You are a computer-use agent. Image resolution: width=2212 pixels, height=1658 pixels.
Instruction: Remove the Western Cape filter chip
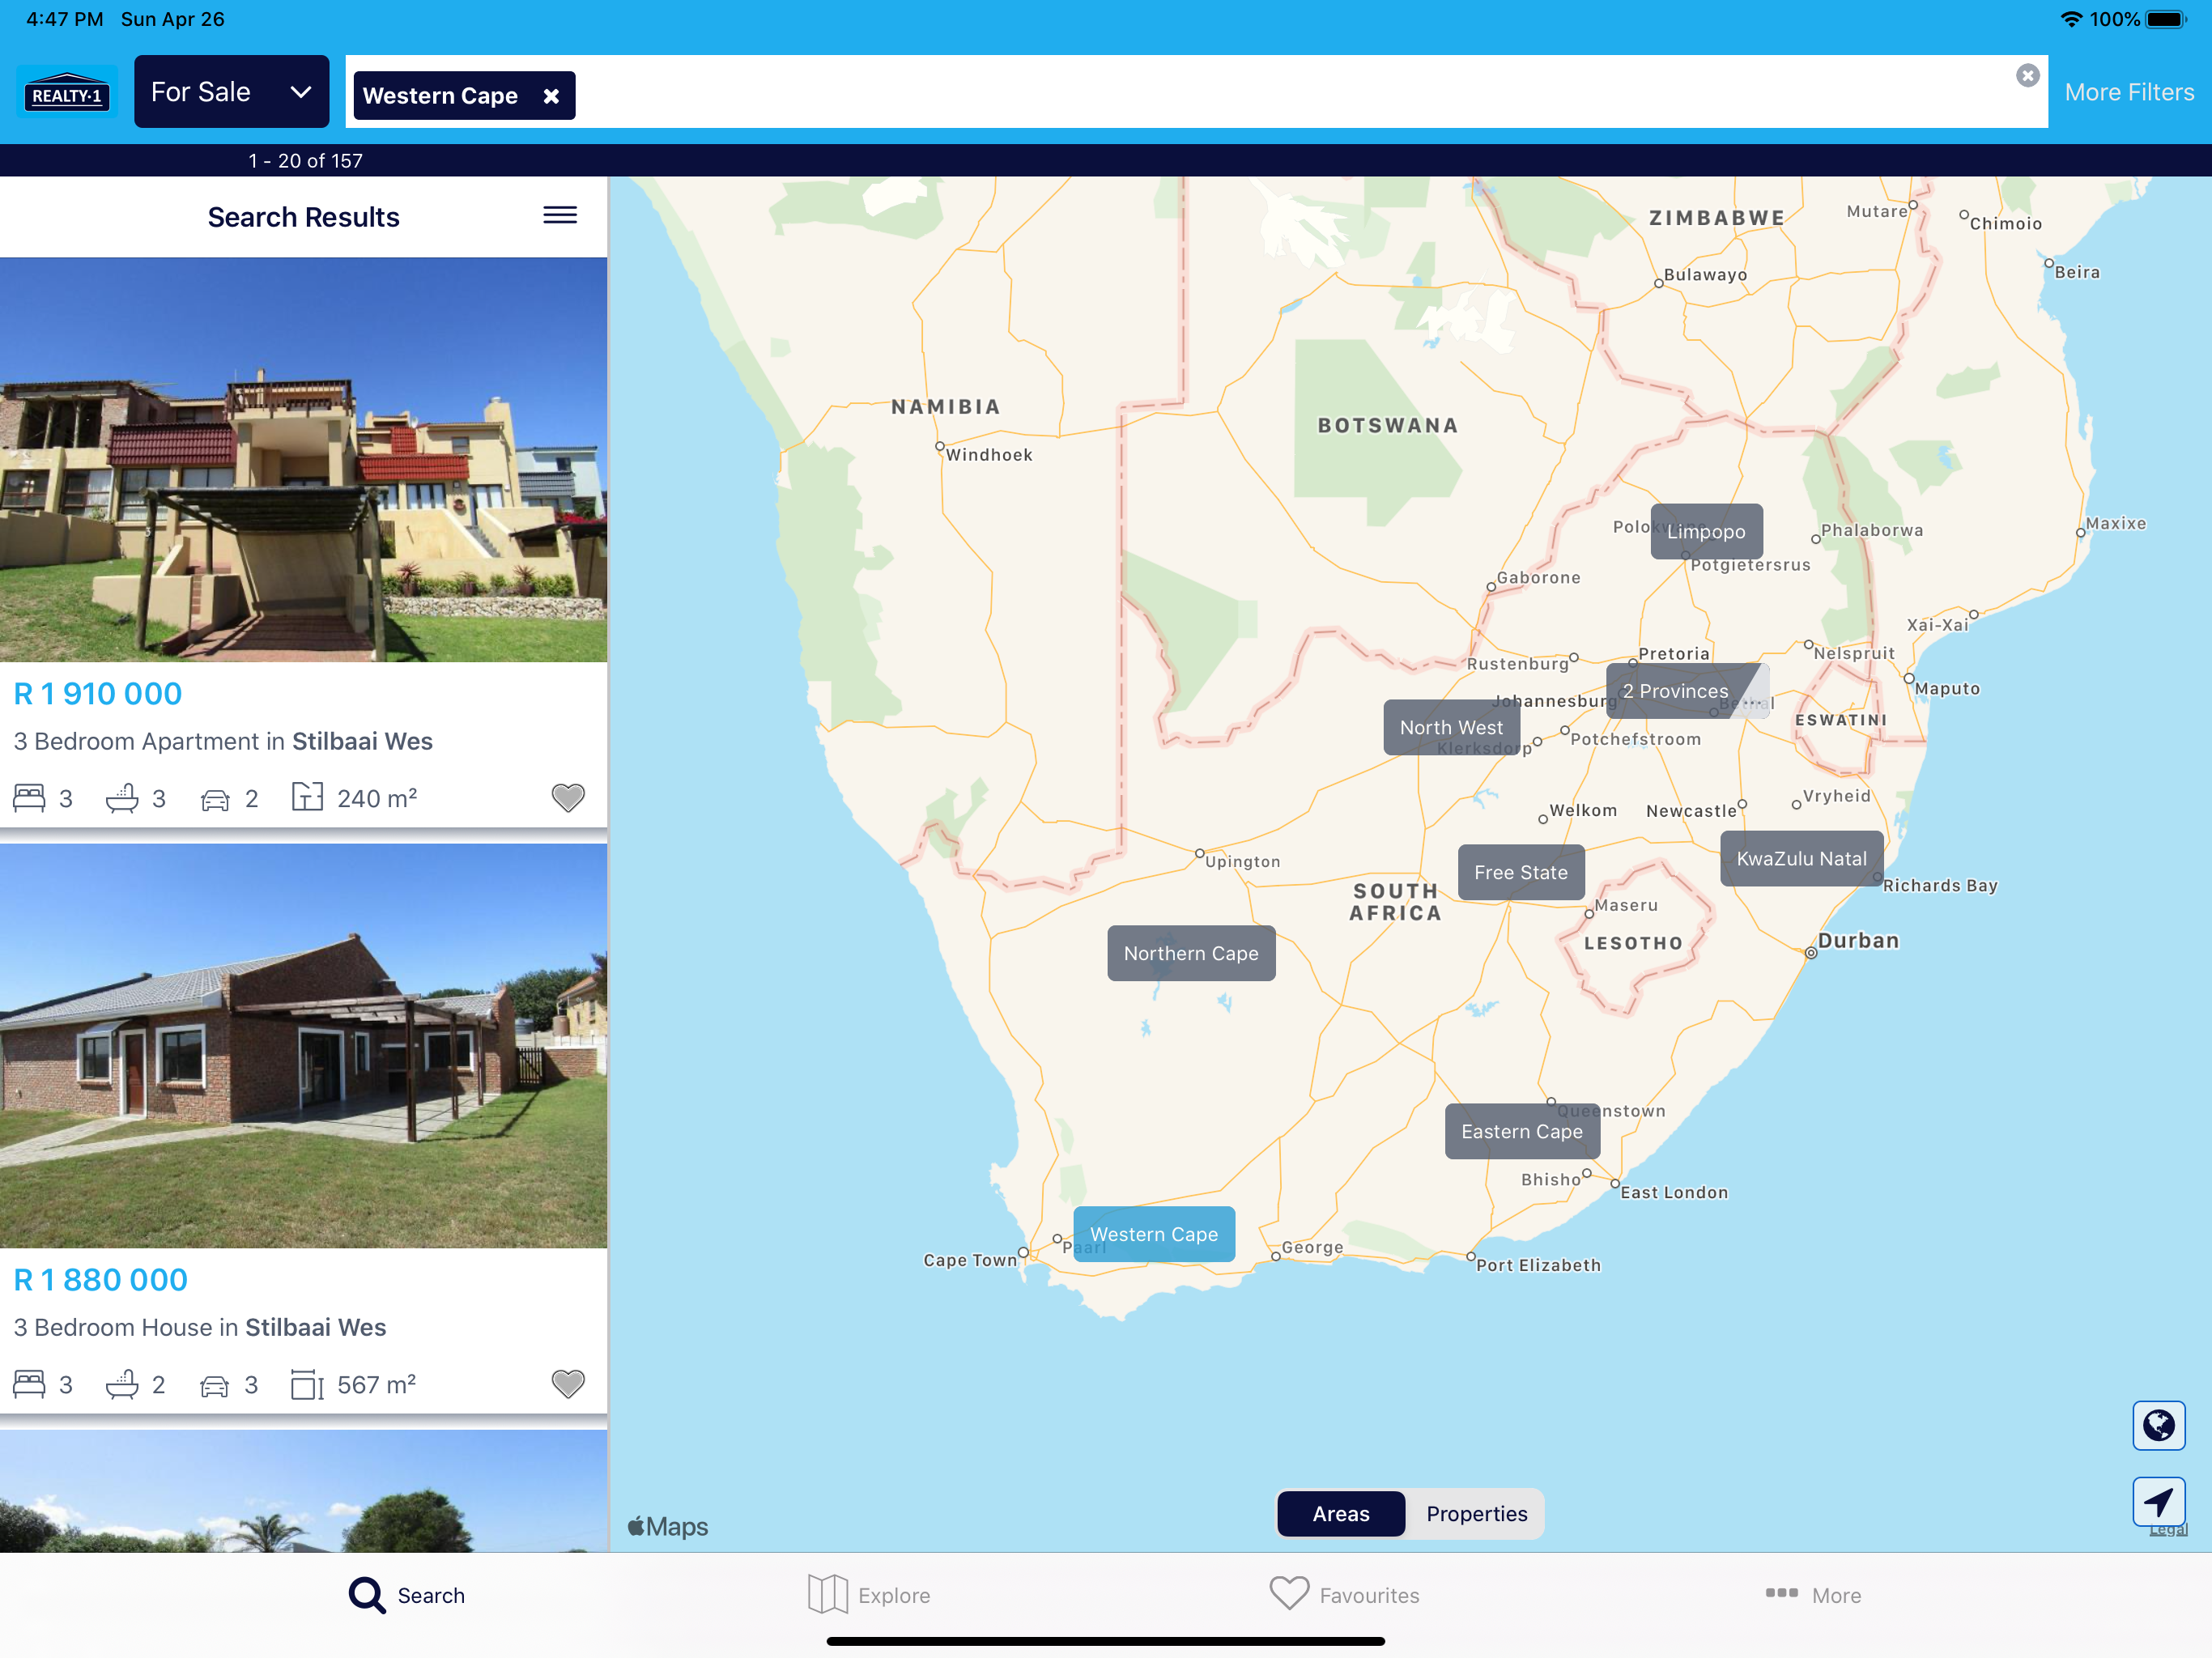point(551,96)
